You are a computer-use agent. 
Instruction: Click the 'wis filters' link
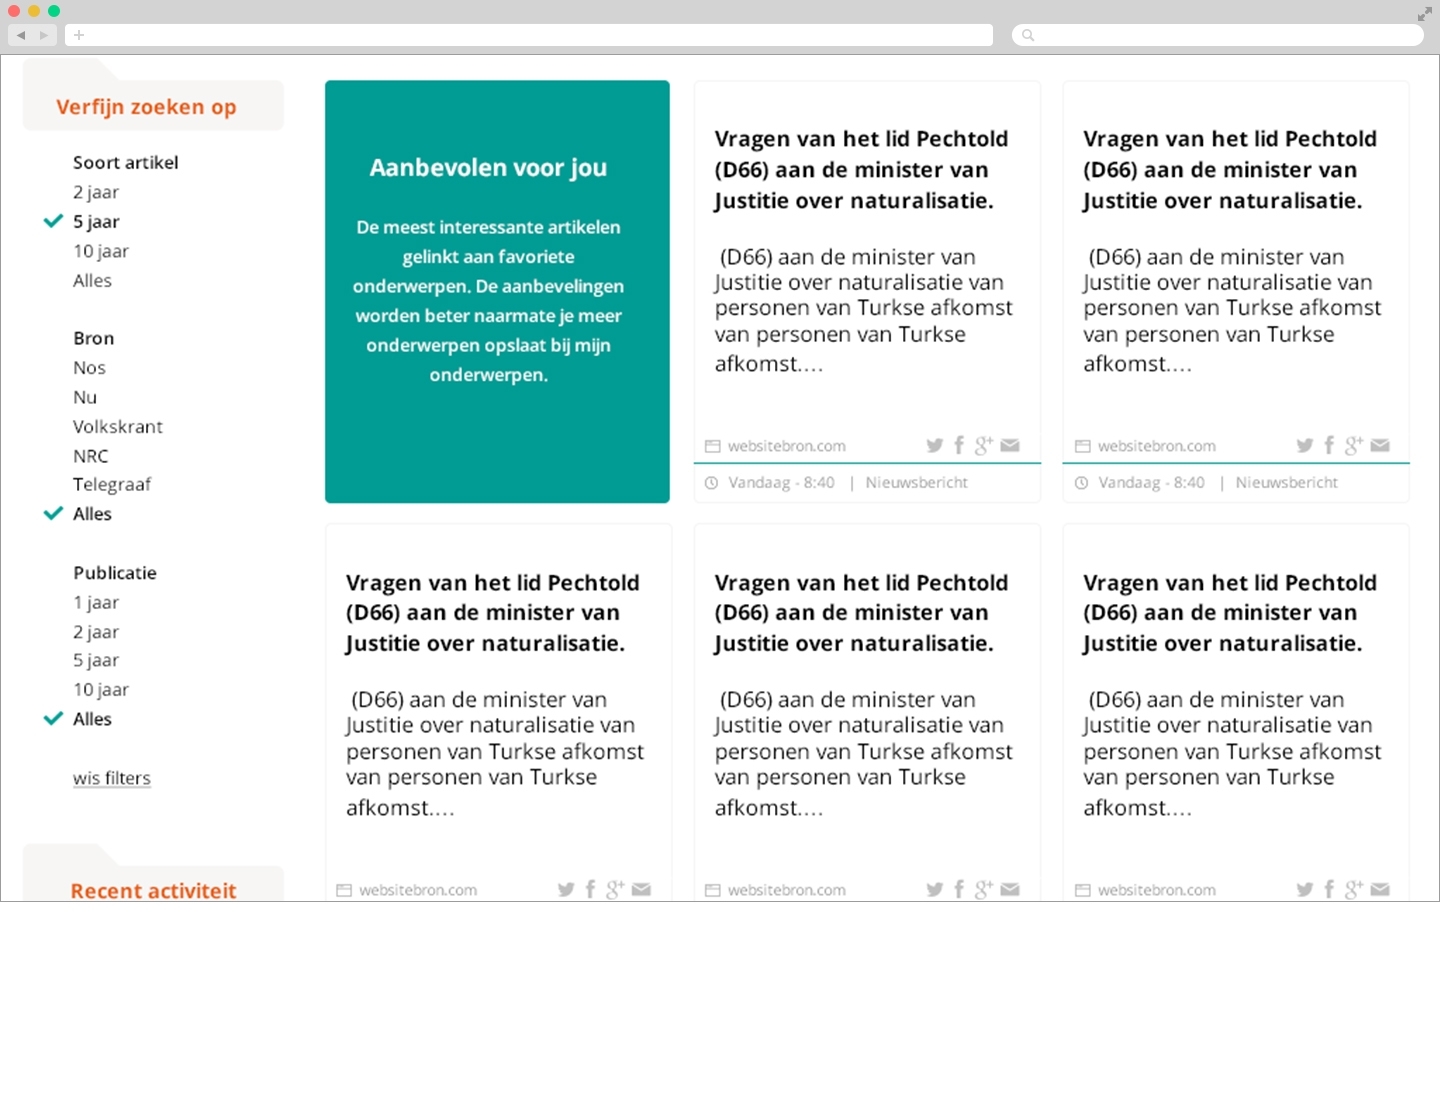[111, 778]
